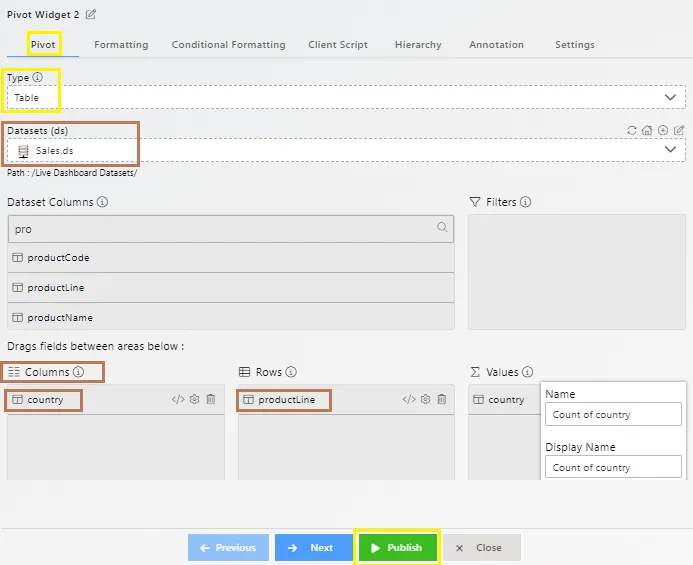The width and height of the screenshot is (693, 565).
Task: Click the Display Name input field
Action: coord(613,467)
